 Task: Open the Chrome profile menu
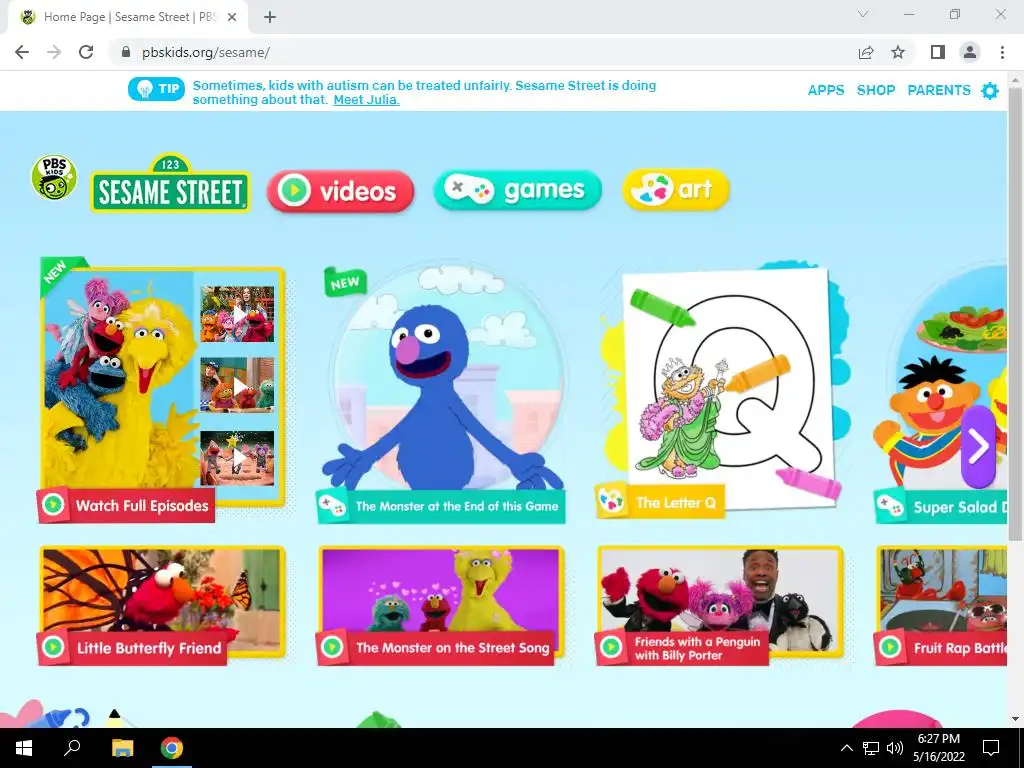[x=970, y=52]
